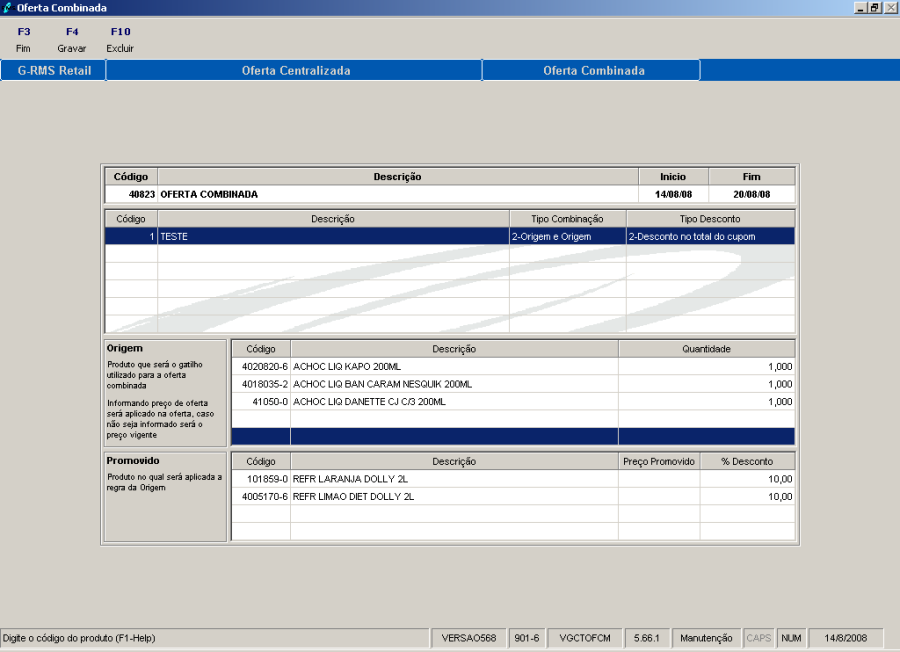
Task: Select product code 4020820-6
Action: (261, 367)
